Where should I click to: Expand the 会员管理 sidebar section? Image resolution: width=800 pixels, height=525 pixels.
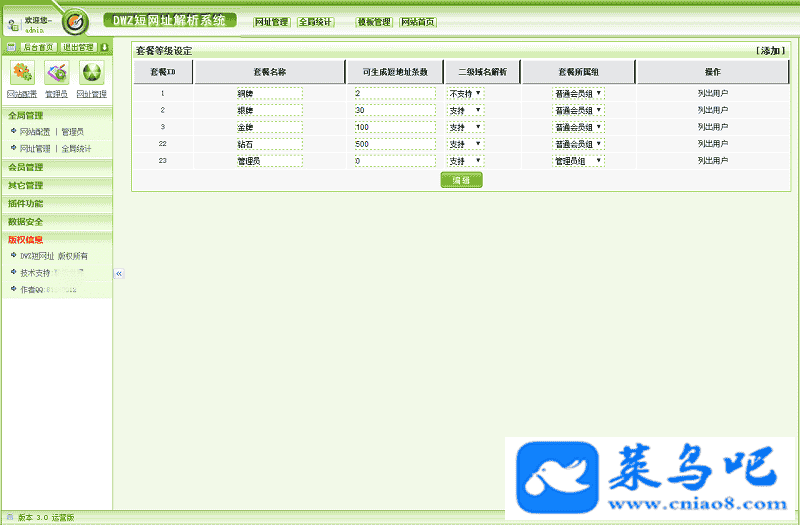coord(57,167)
